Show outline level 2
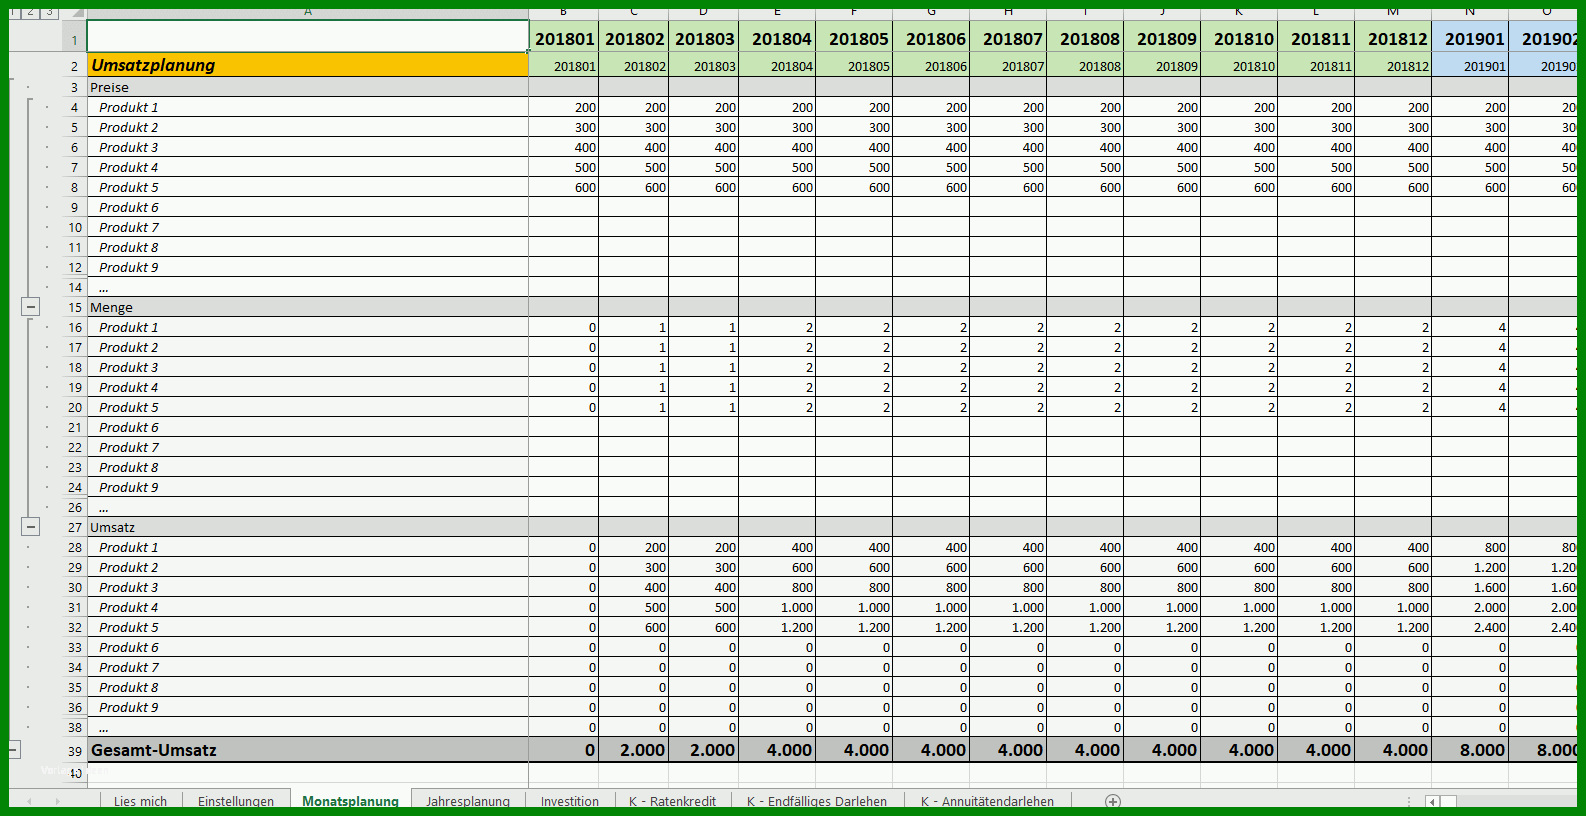1586x816 pixels. [31, 12]
